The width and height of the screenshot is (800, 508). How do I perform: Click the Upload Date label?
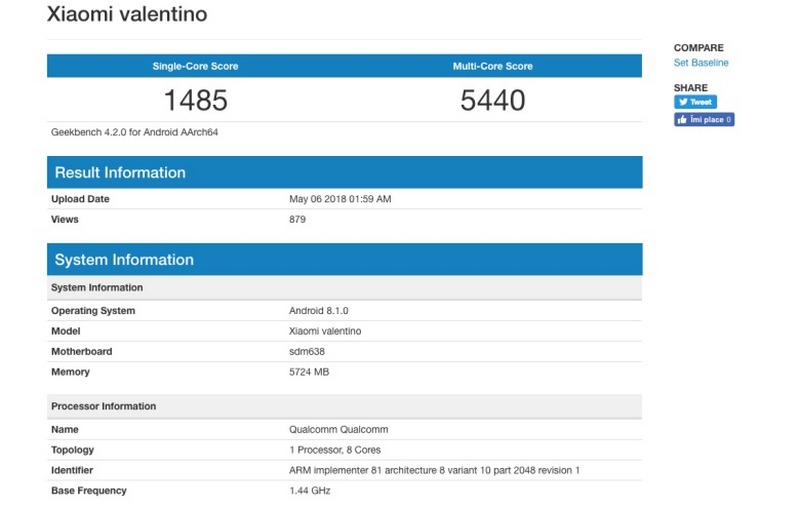pyautogui.click(x=80, y=199)
